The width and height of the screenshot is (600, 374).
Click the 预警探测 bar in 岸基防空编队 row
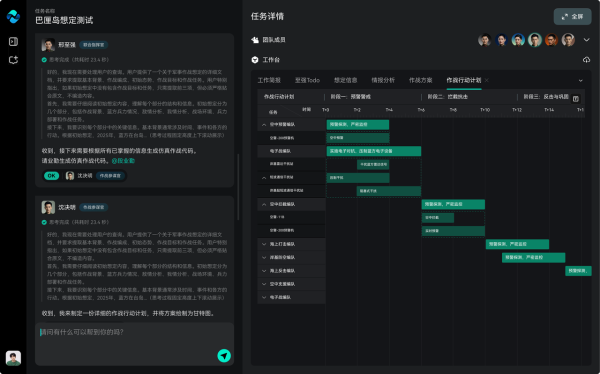[533, 257]
